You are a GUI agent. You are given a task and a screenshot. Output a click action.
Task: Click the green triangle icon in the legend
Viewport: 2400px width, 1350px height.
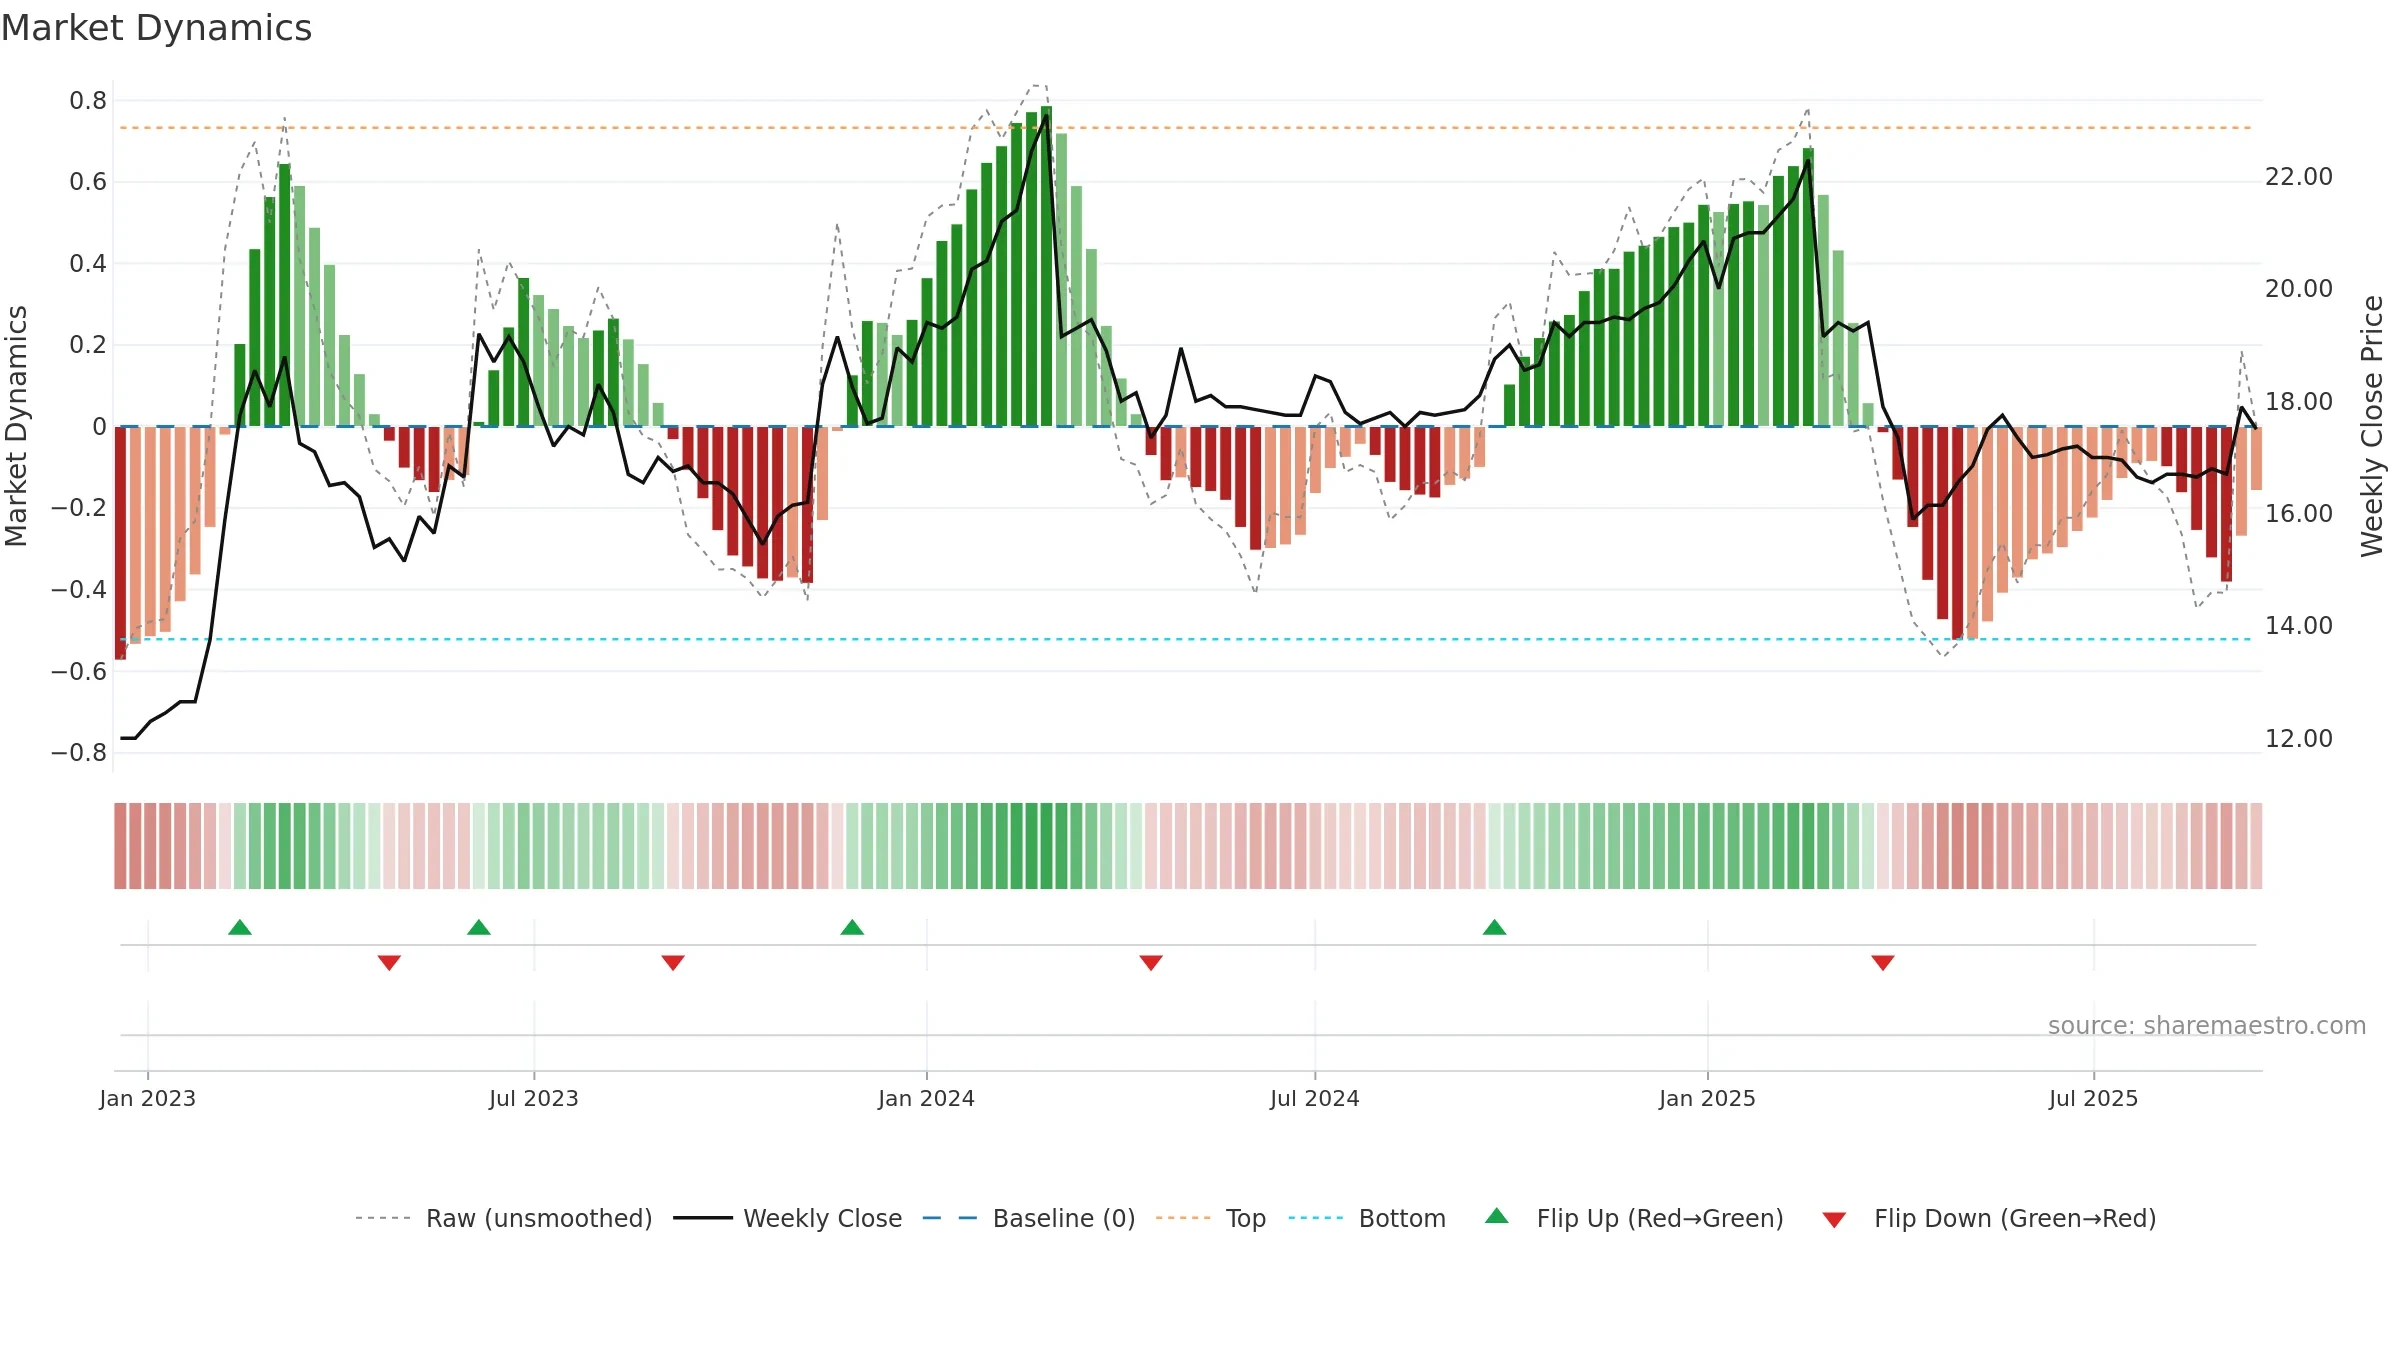coord(1497,1216)
